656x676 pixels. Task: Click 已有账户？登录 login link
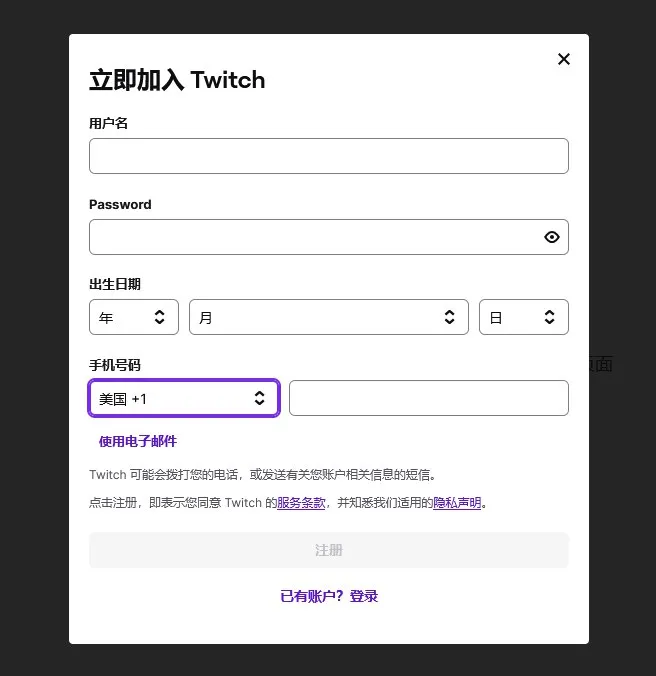329,596
